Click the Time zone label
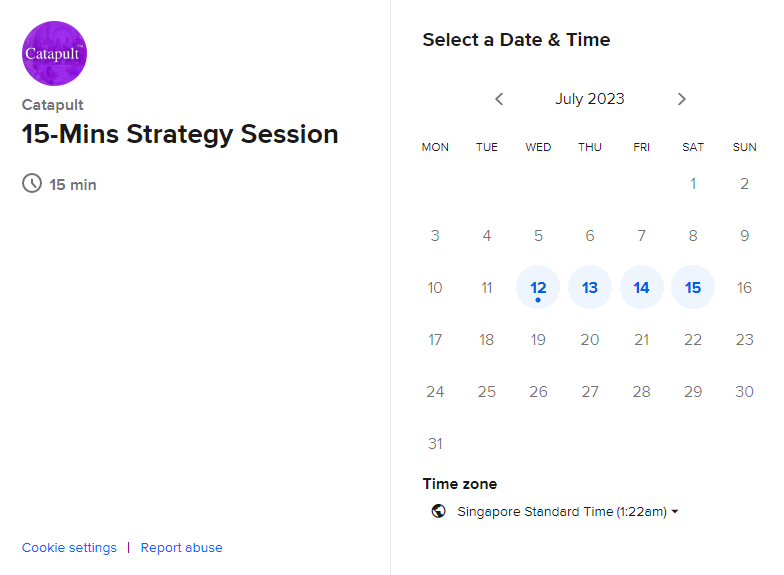The width and height of the screenshot is (784, 575). point(460,484)
